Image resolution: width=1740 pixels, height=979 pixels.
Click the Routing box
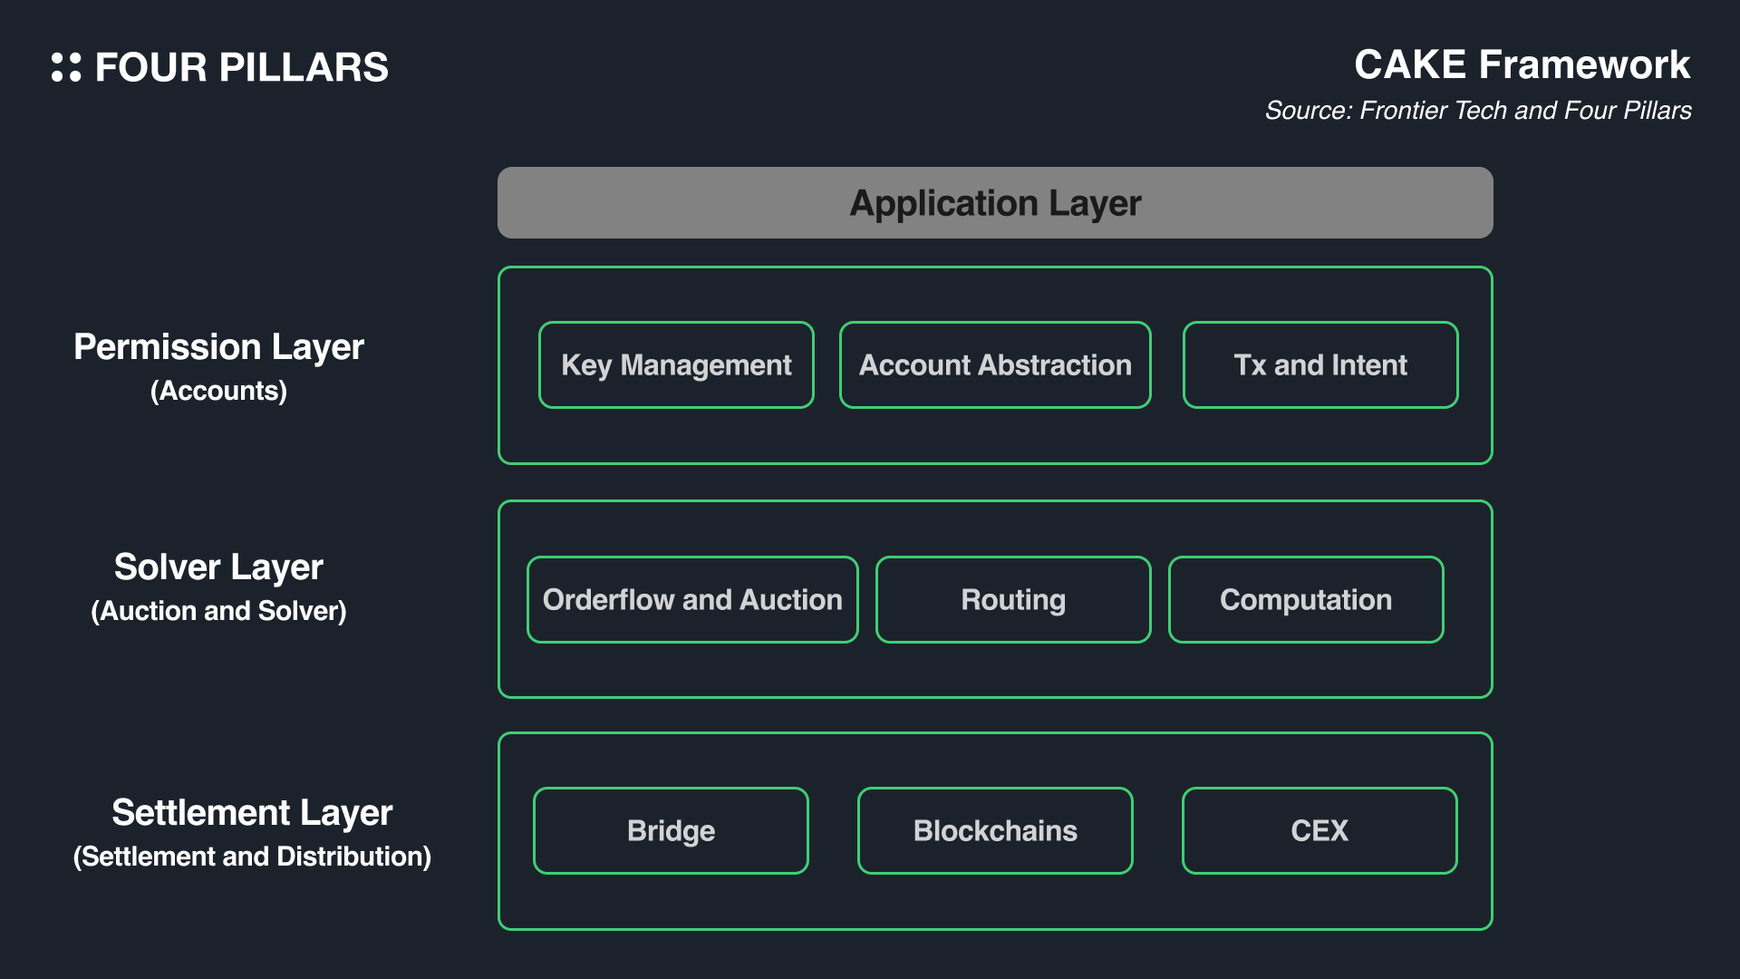click(1012, 600)
